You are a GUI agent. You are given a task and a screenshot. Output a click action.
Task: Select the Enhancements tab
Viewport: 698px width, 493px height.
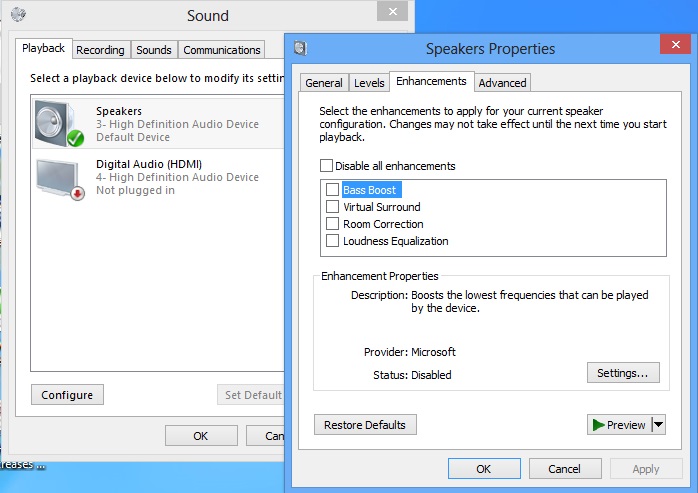pos(431,81)
